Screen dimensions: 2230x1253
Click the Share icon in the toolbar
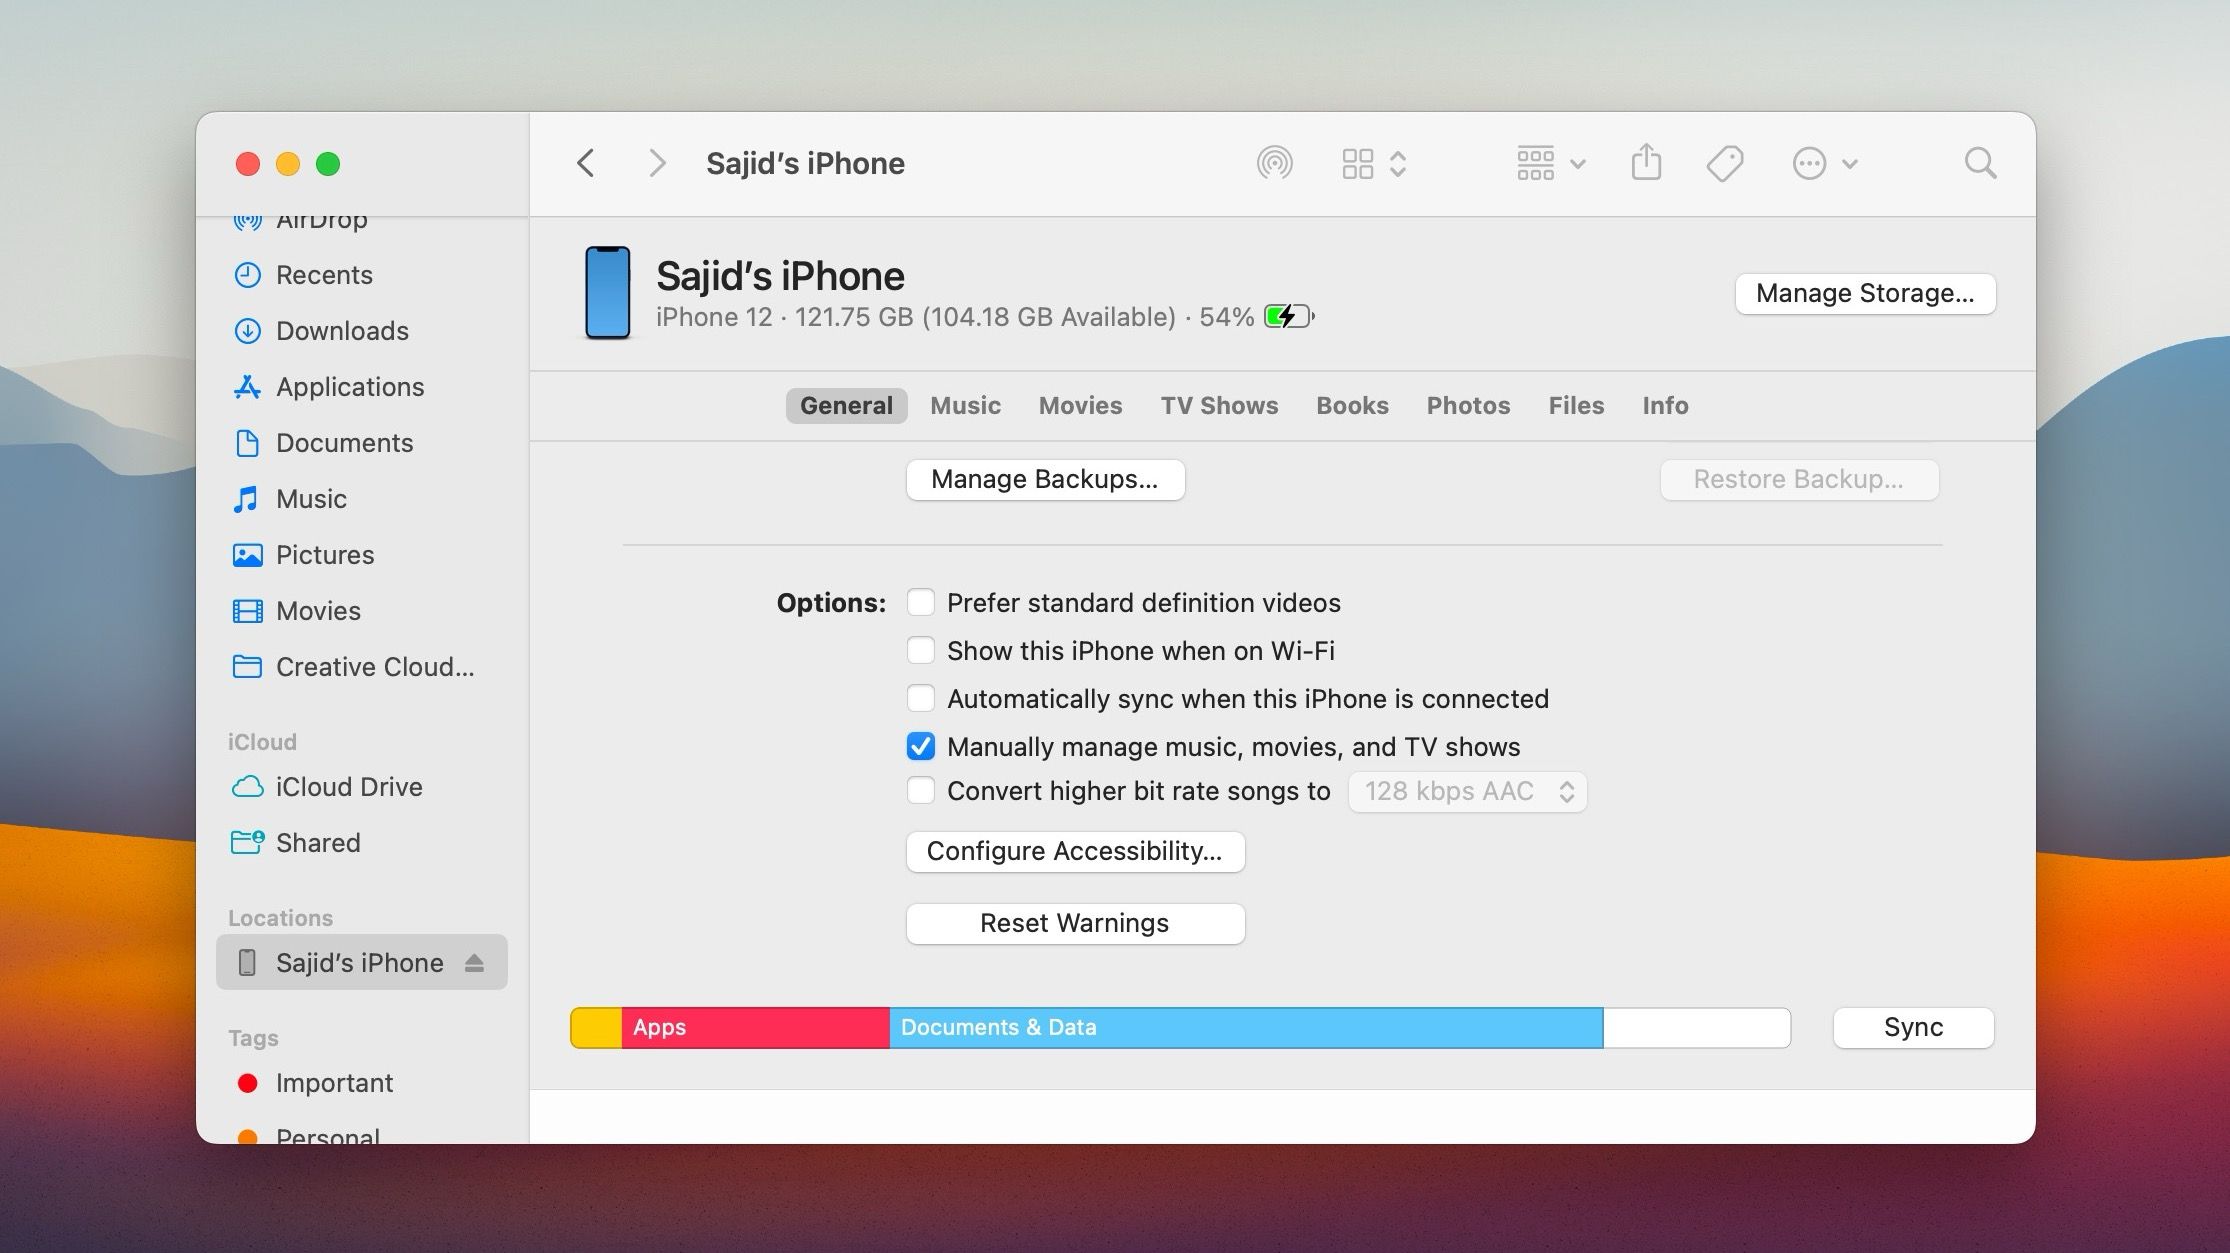click(x=1646, y=162)
